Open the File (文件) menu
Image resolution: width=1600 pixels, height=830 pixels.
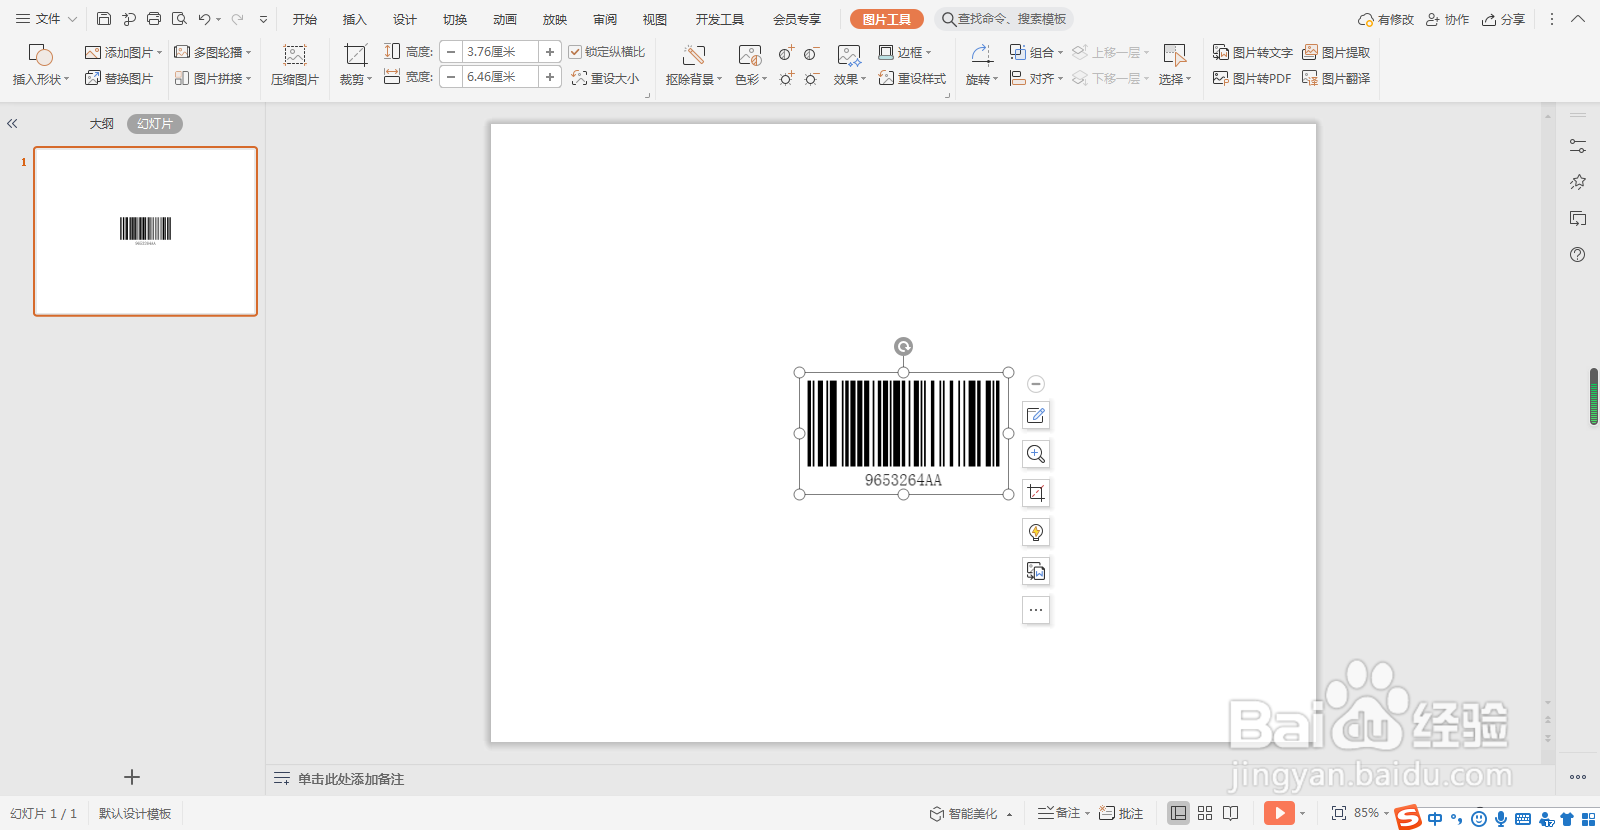(46, 19)
